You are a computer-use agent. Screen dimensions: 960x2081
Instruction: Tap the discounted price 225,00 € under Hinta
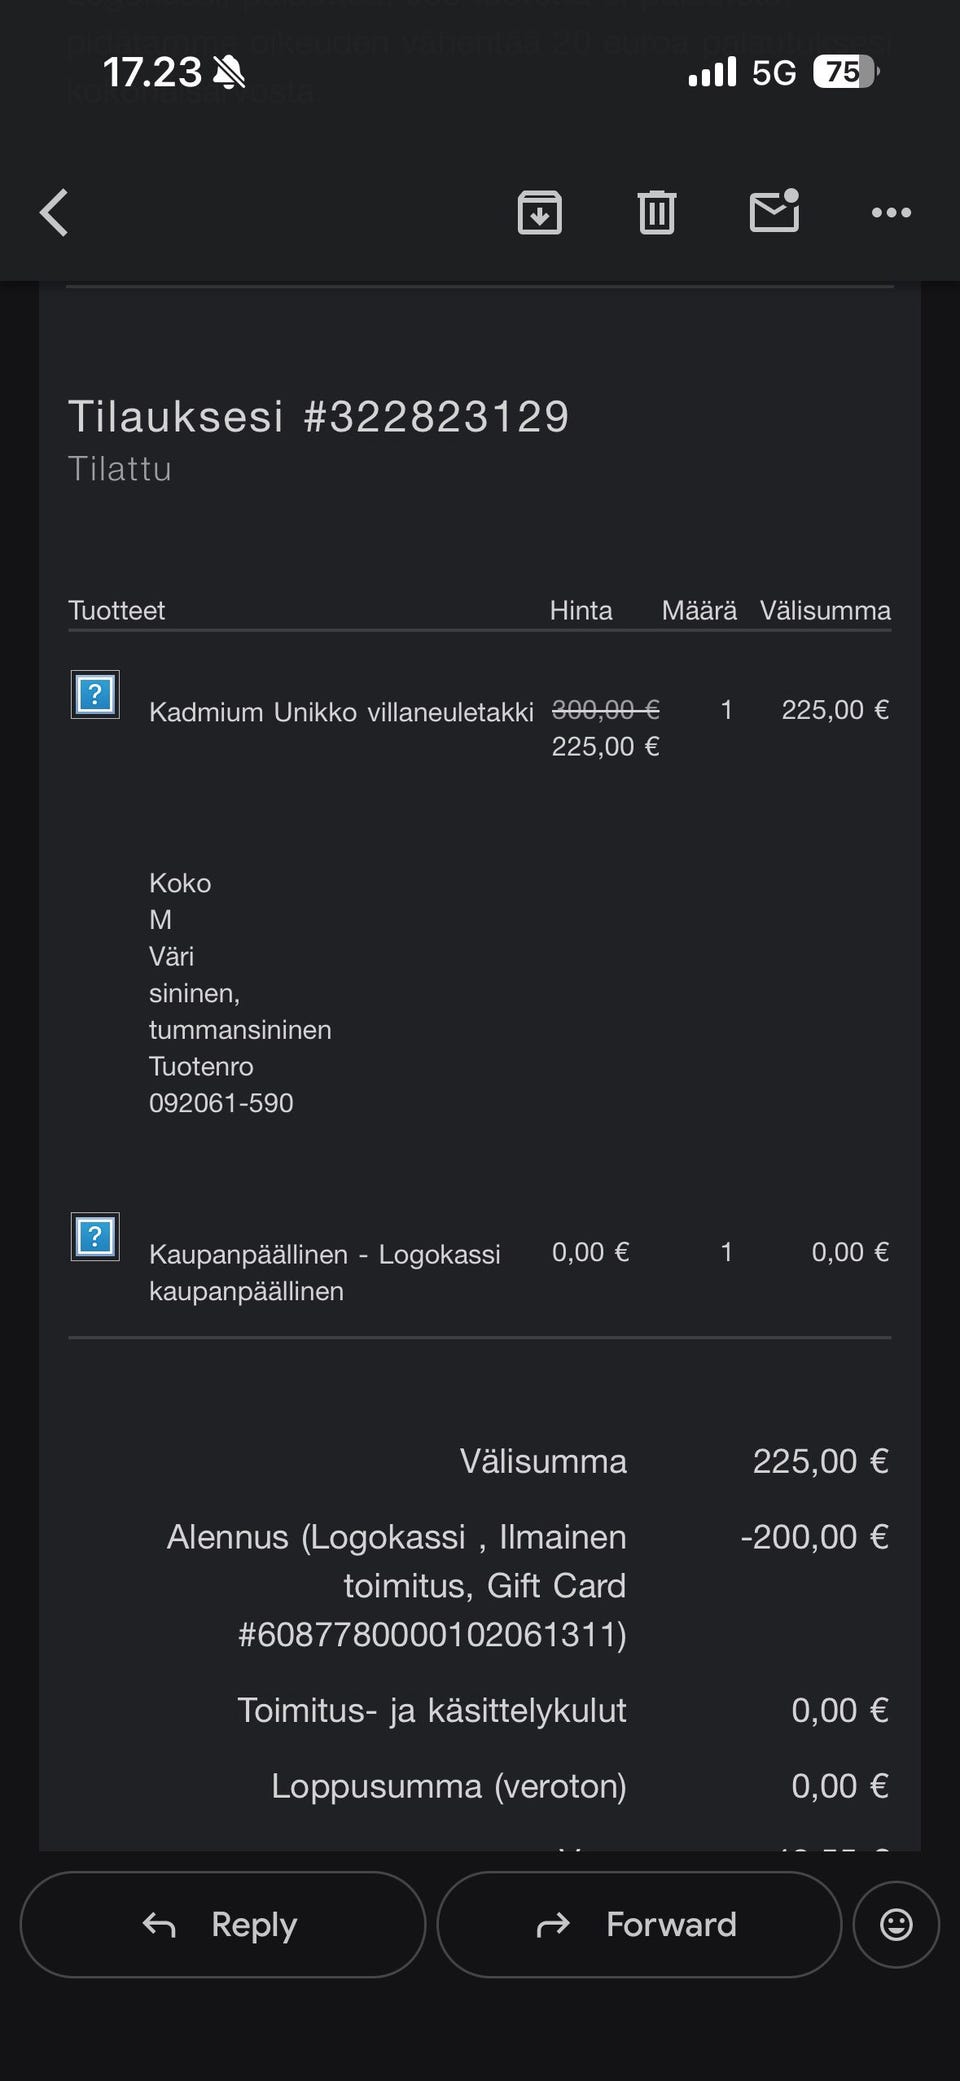605,747
